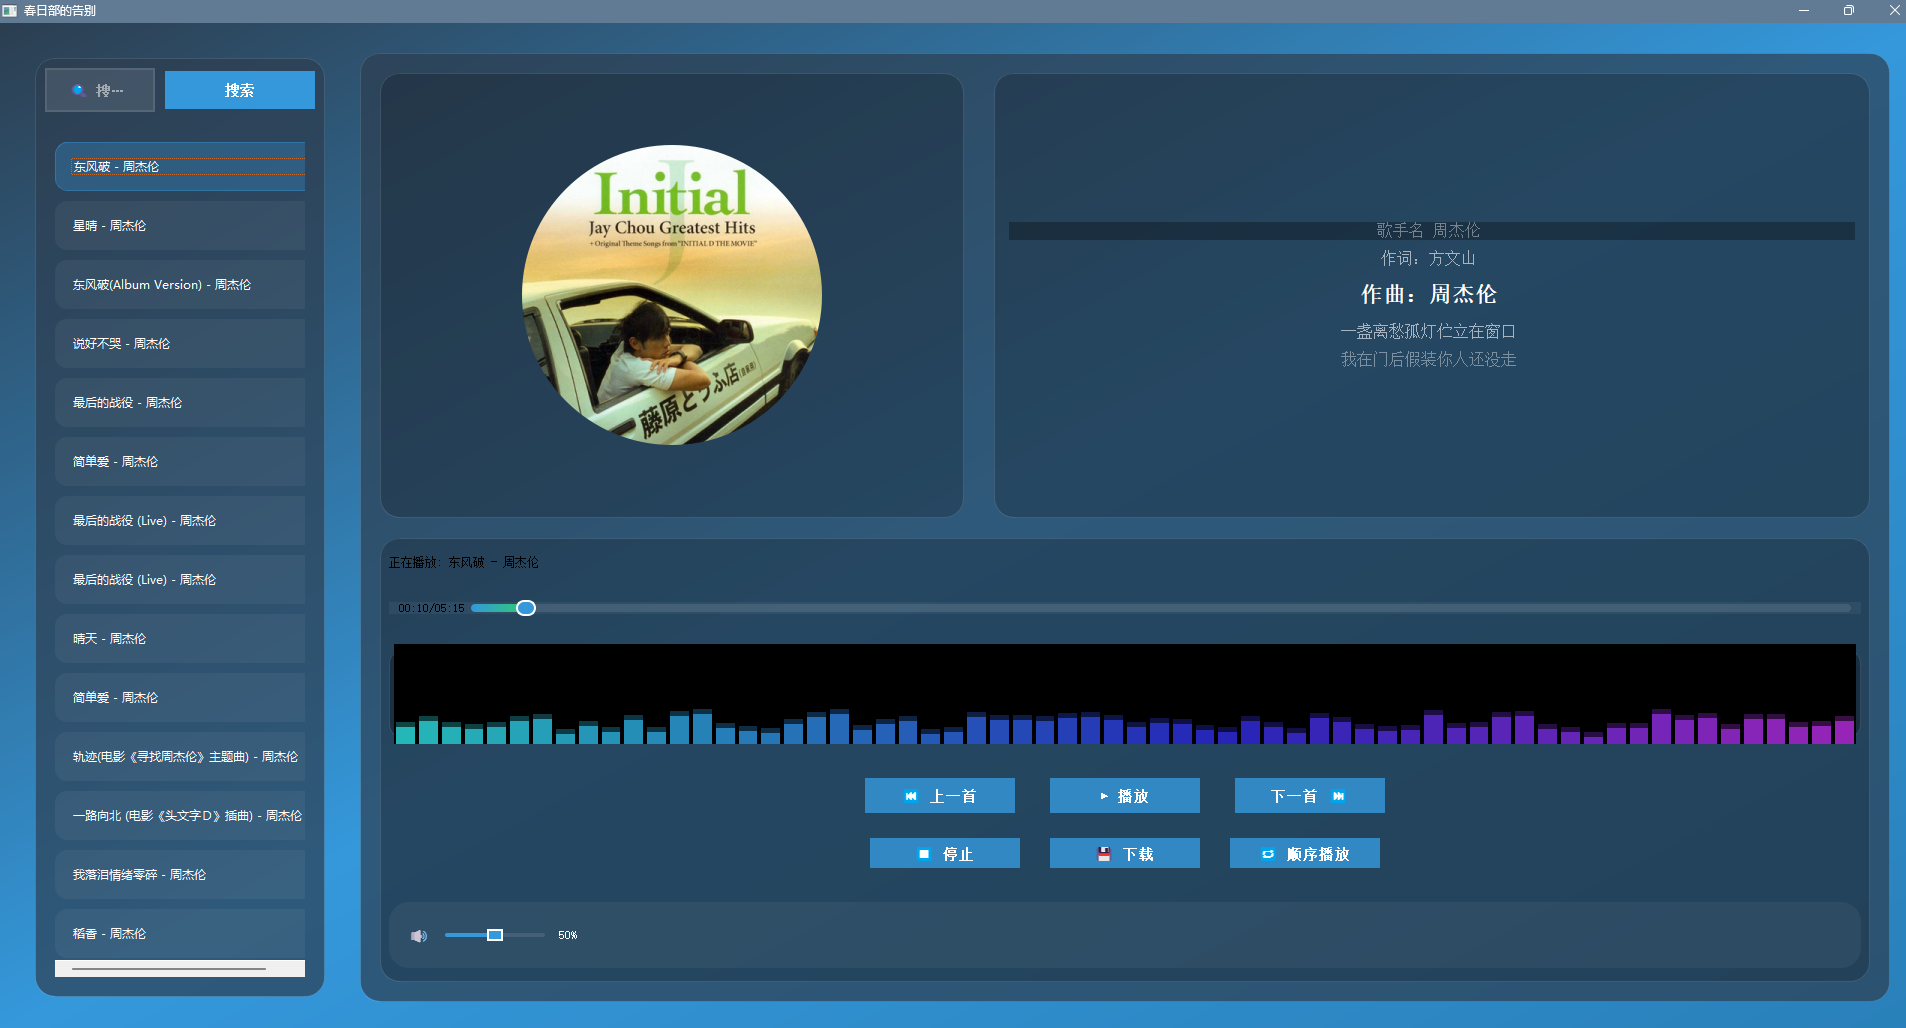The width and height of the screenshot is (1906, 1028).
Task: Click the floppy disk icon on 下载
Action: [x=1104, y=854]
